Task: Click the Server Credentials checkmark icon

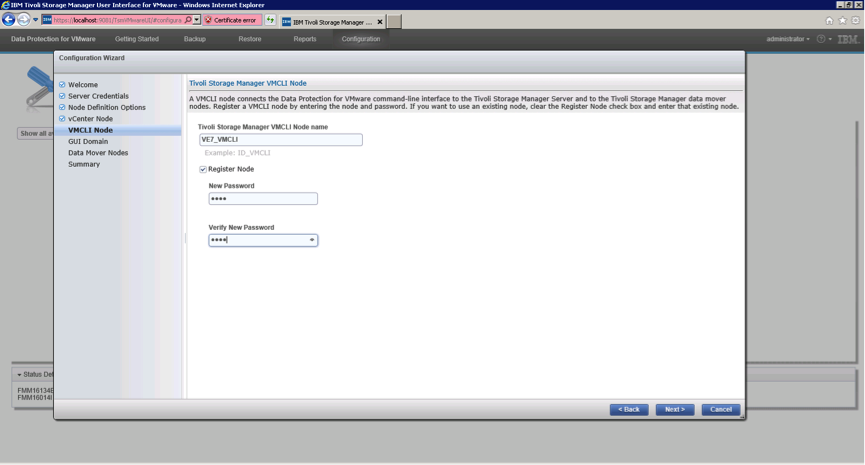Action: pyautogui.click(x=62, y=96)
